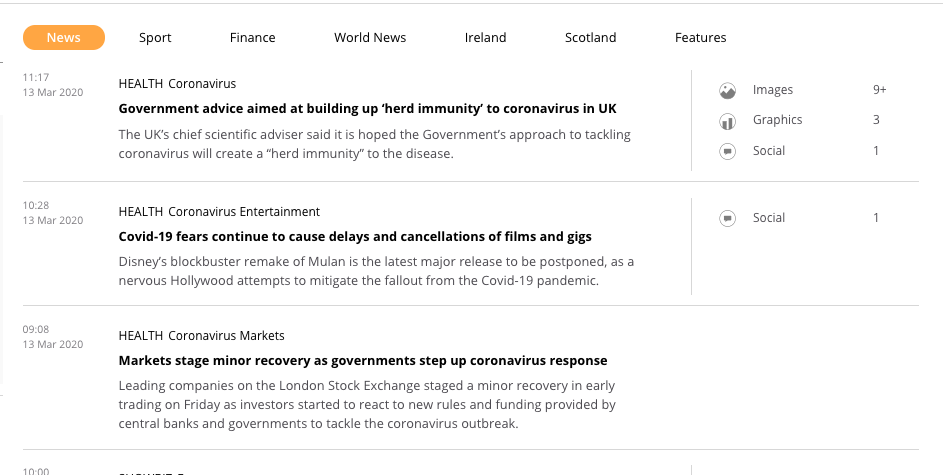Select the Ireland tab

[x=485, y=38]
